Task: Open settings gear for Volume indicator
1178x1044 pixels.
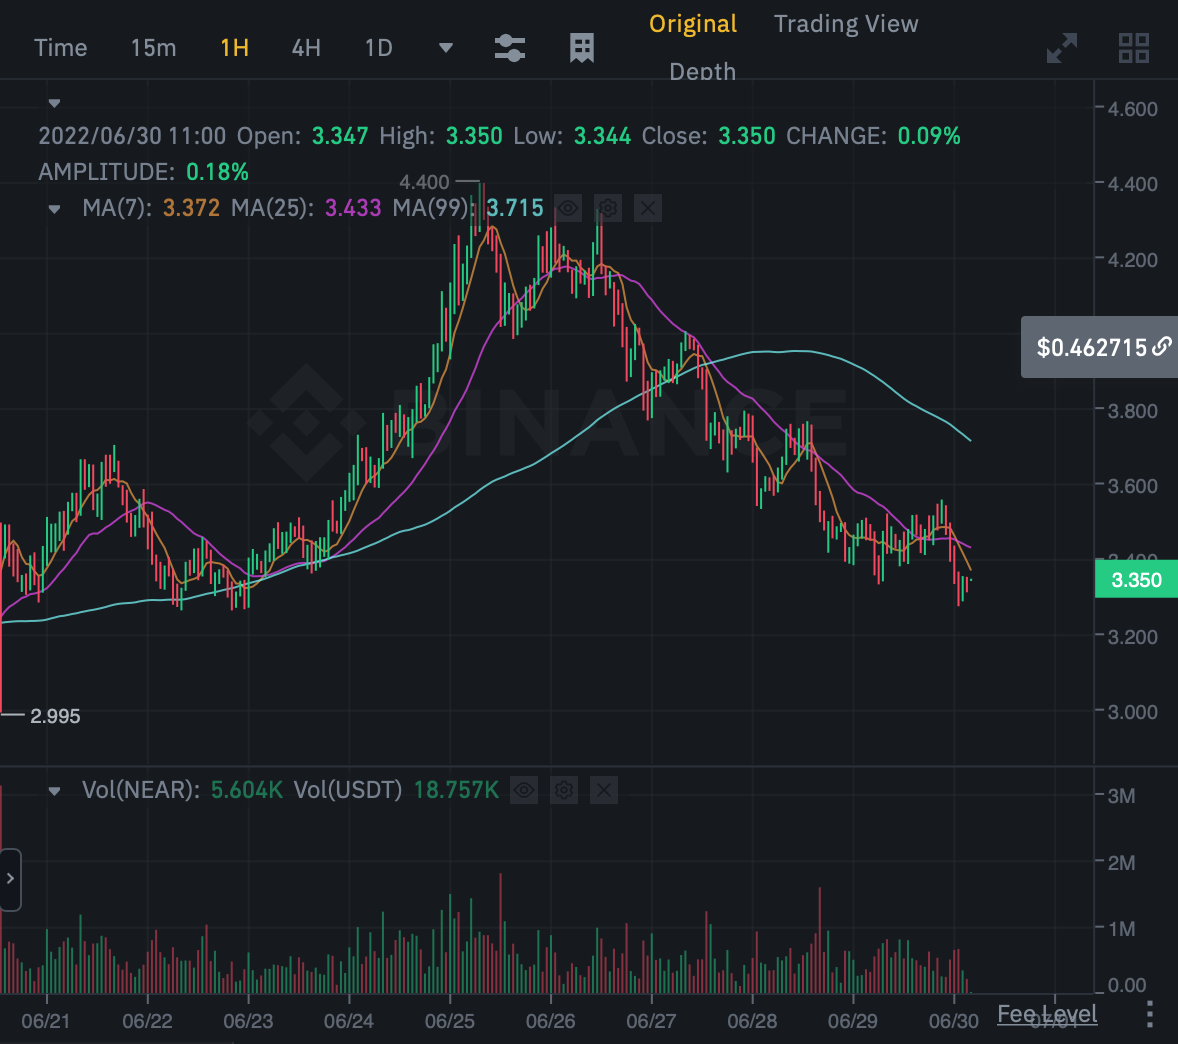Action: coord(564,791)
